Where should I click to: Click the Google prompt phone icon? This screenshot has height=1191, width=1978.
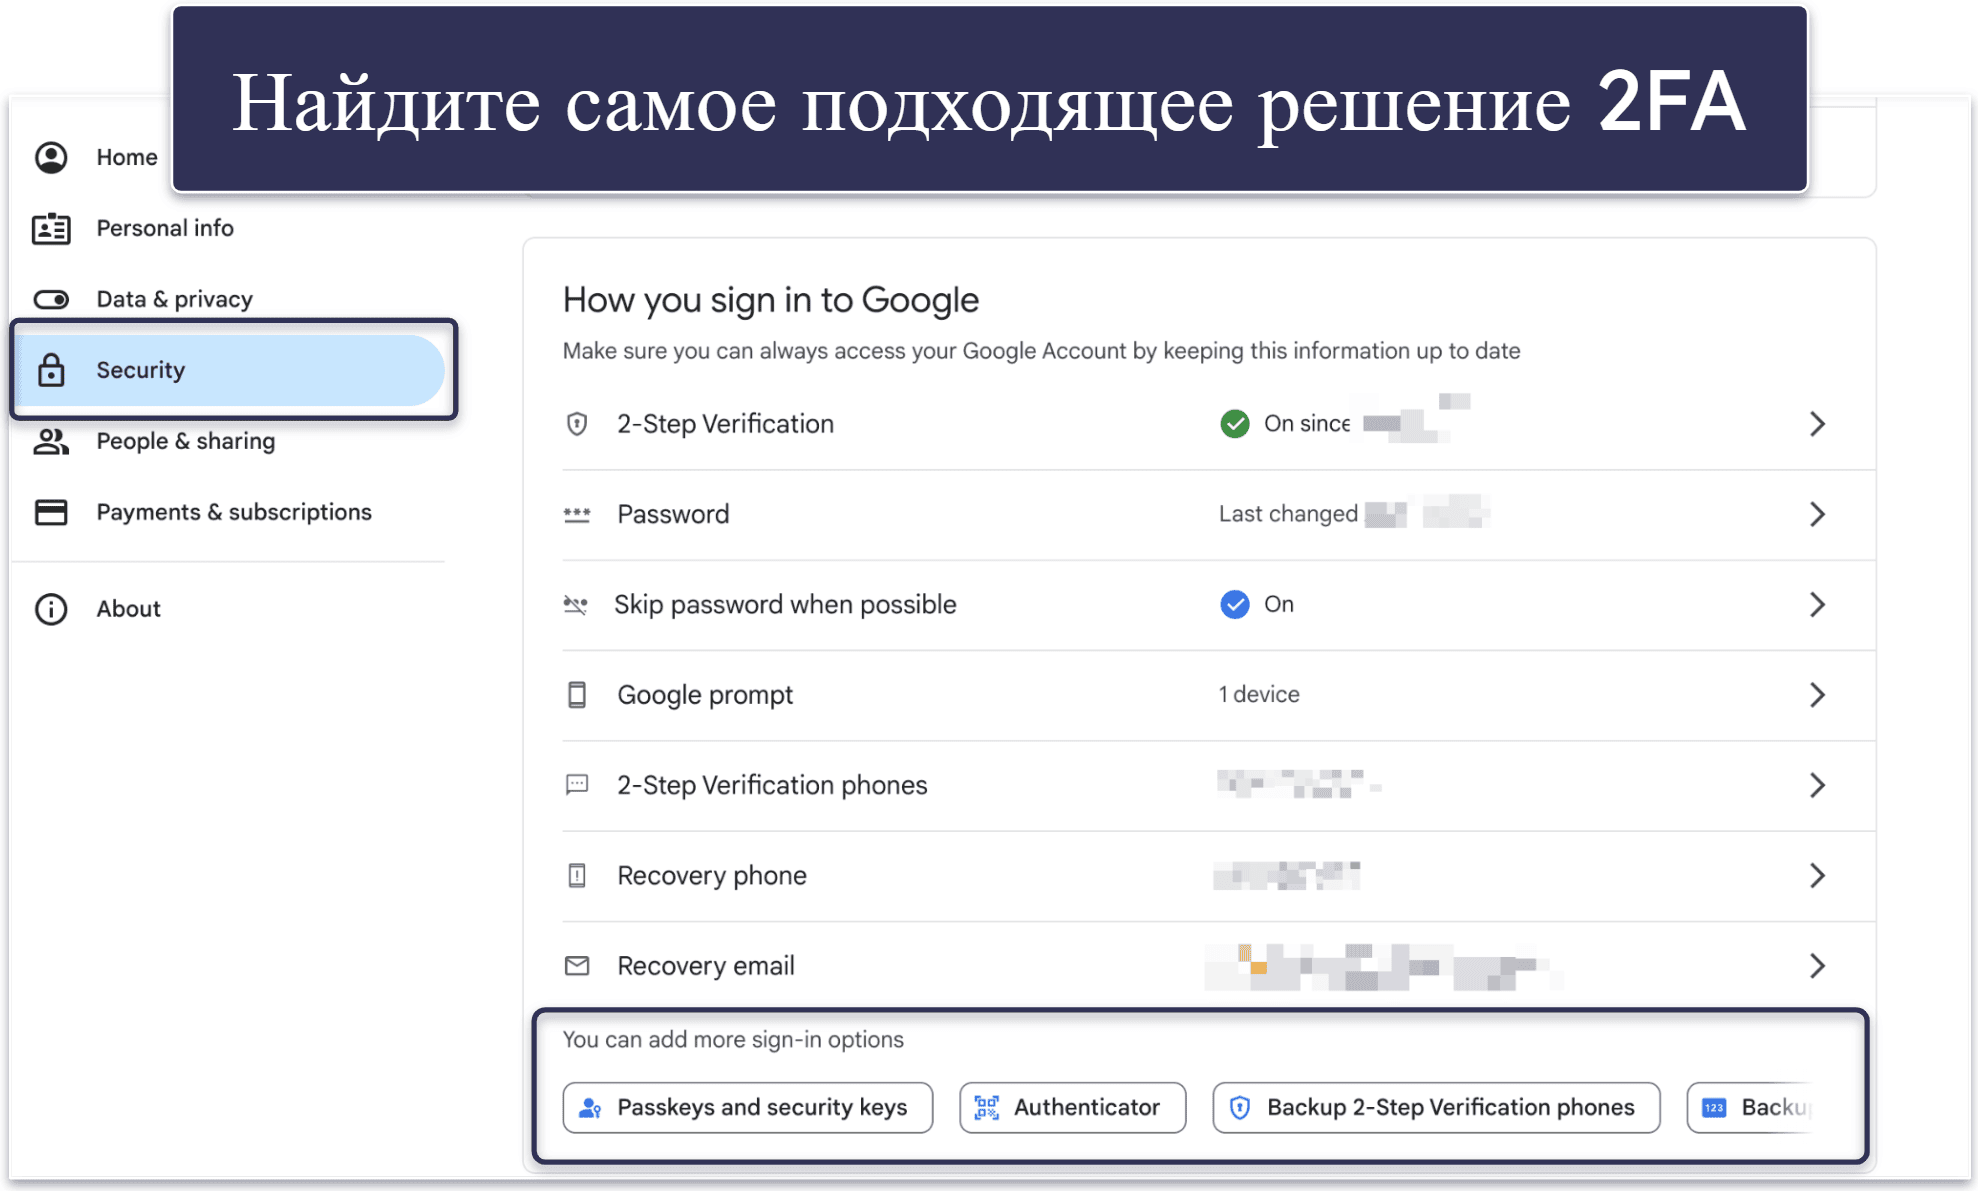click(x=577, y=695)
